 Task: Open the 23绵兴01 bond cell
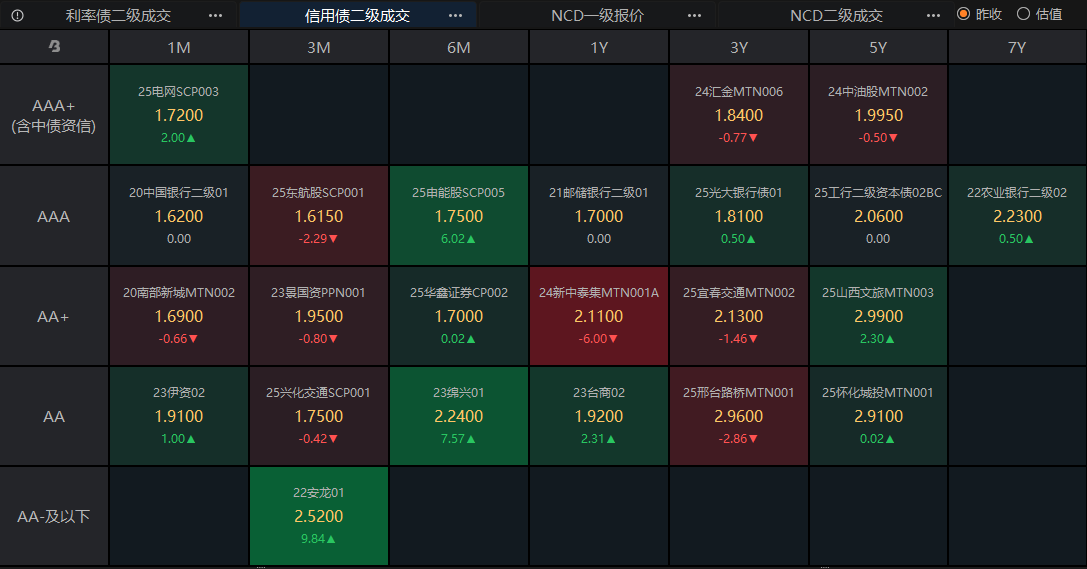(x=459, y=416)
